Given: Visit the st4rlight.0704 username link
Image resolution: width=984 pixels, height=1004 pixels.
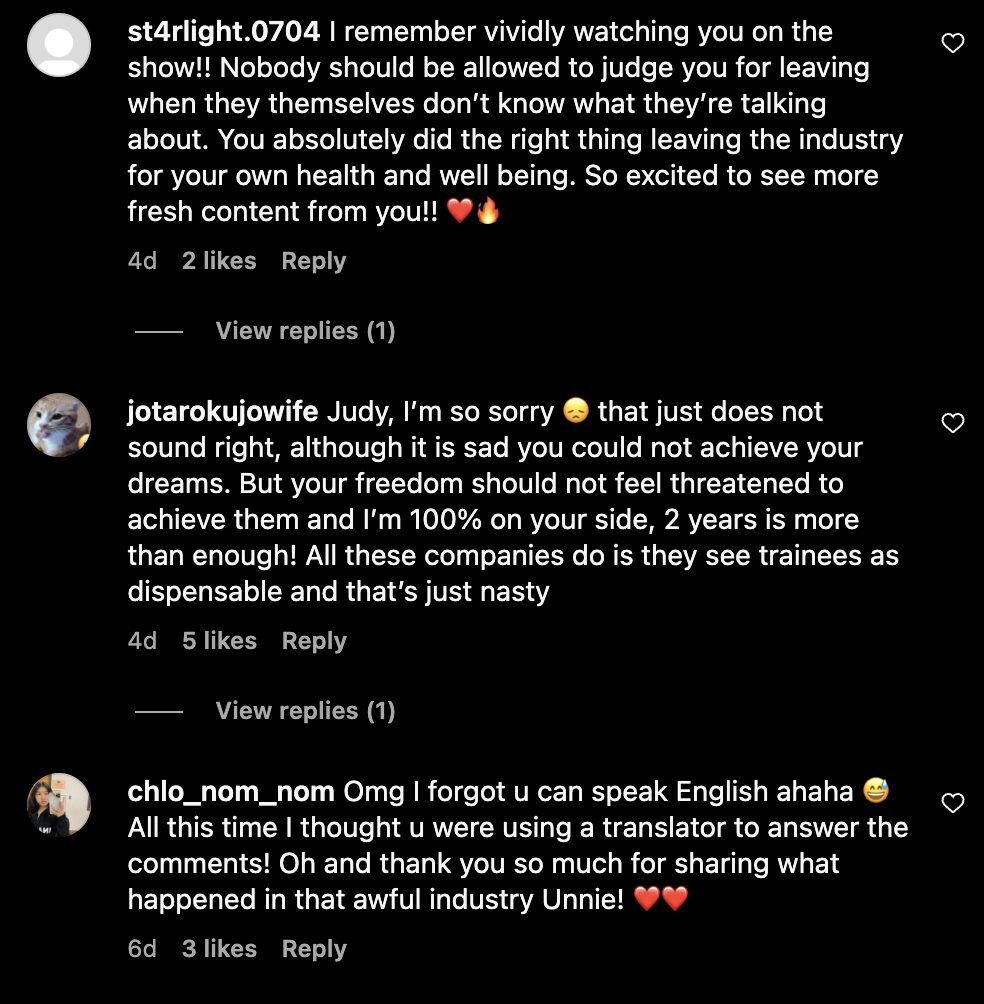Looking at the screenshot, I should pos(224,32).
